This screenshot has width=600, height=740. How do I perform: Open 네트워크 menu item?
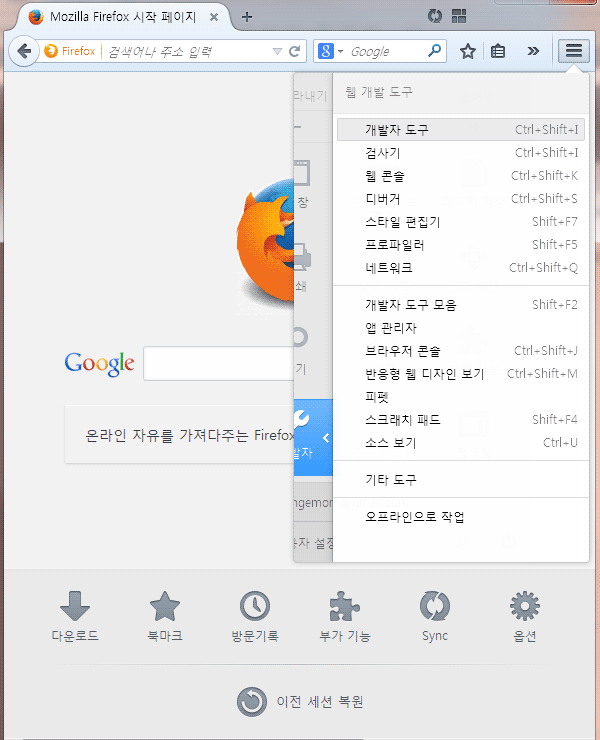coord(461,268)
